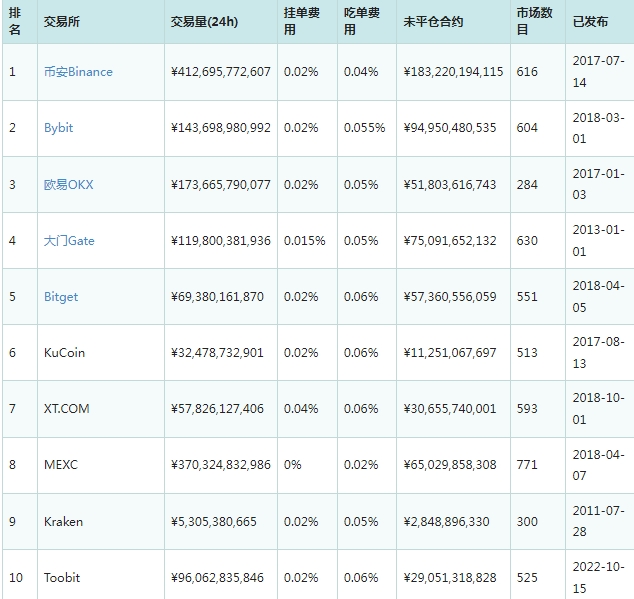Click the XT.COM exchange name

pyautogui.click(x=67, y=409)
